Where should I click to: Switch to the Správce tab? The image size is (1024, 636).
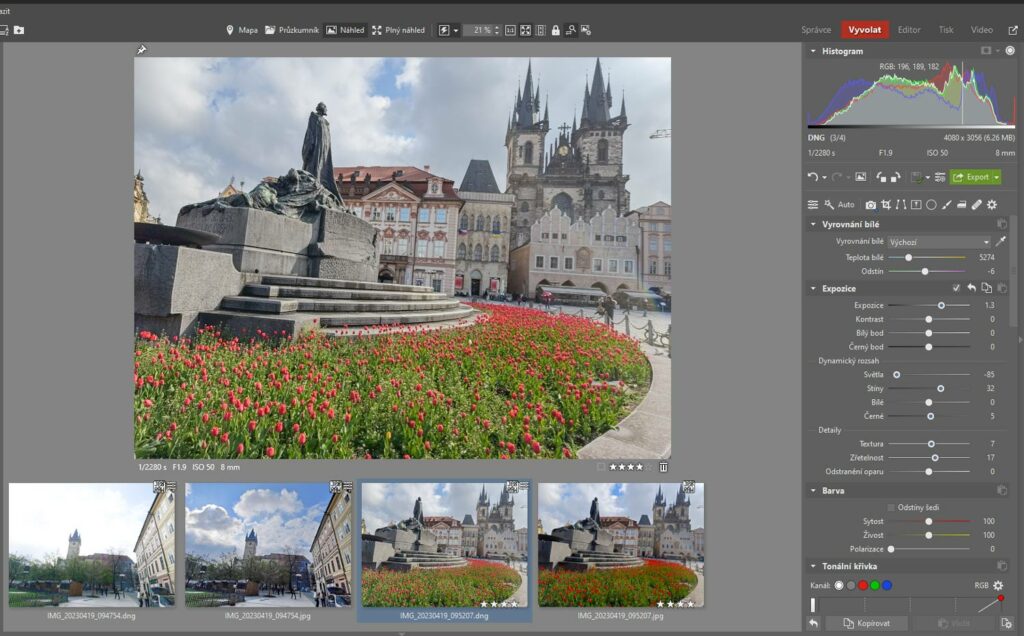[816, 30]
